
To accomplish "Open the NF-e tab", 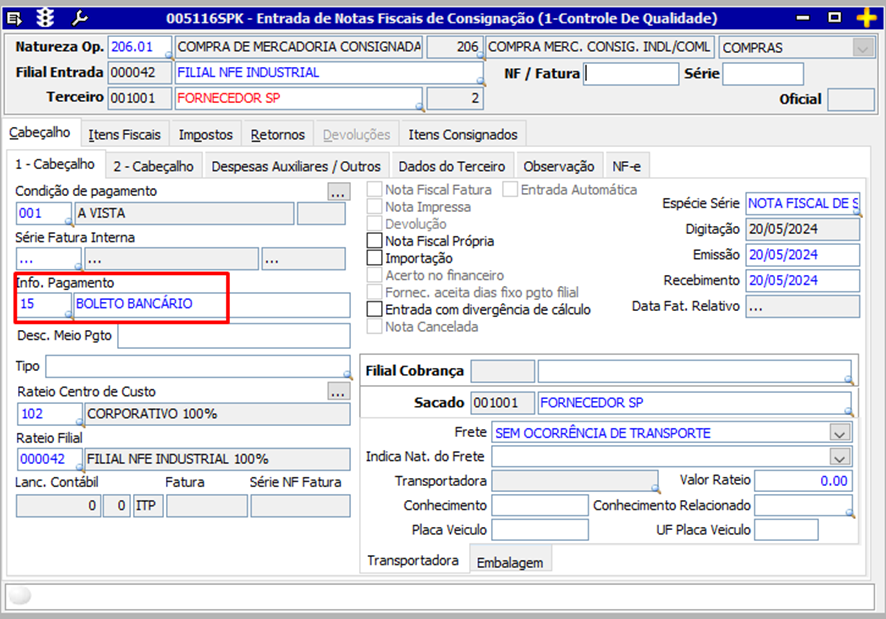I will click(627, 166).
